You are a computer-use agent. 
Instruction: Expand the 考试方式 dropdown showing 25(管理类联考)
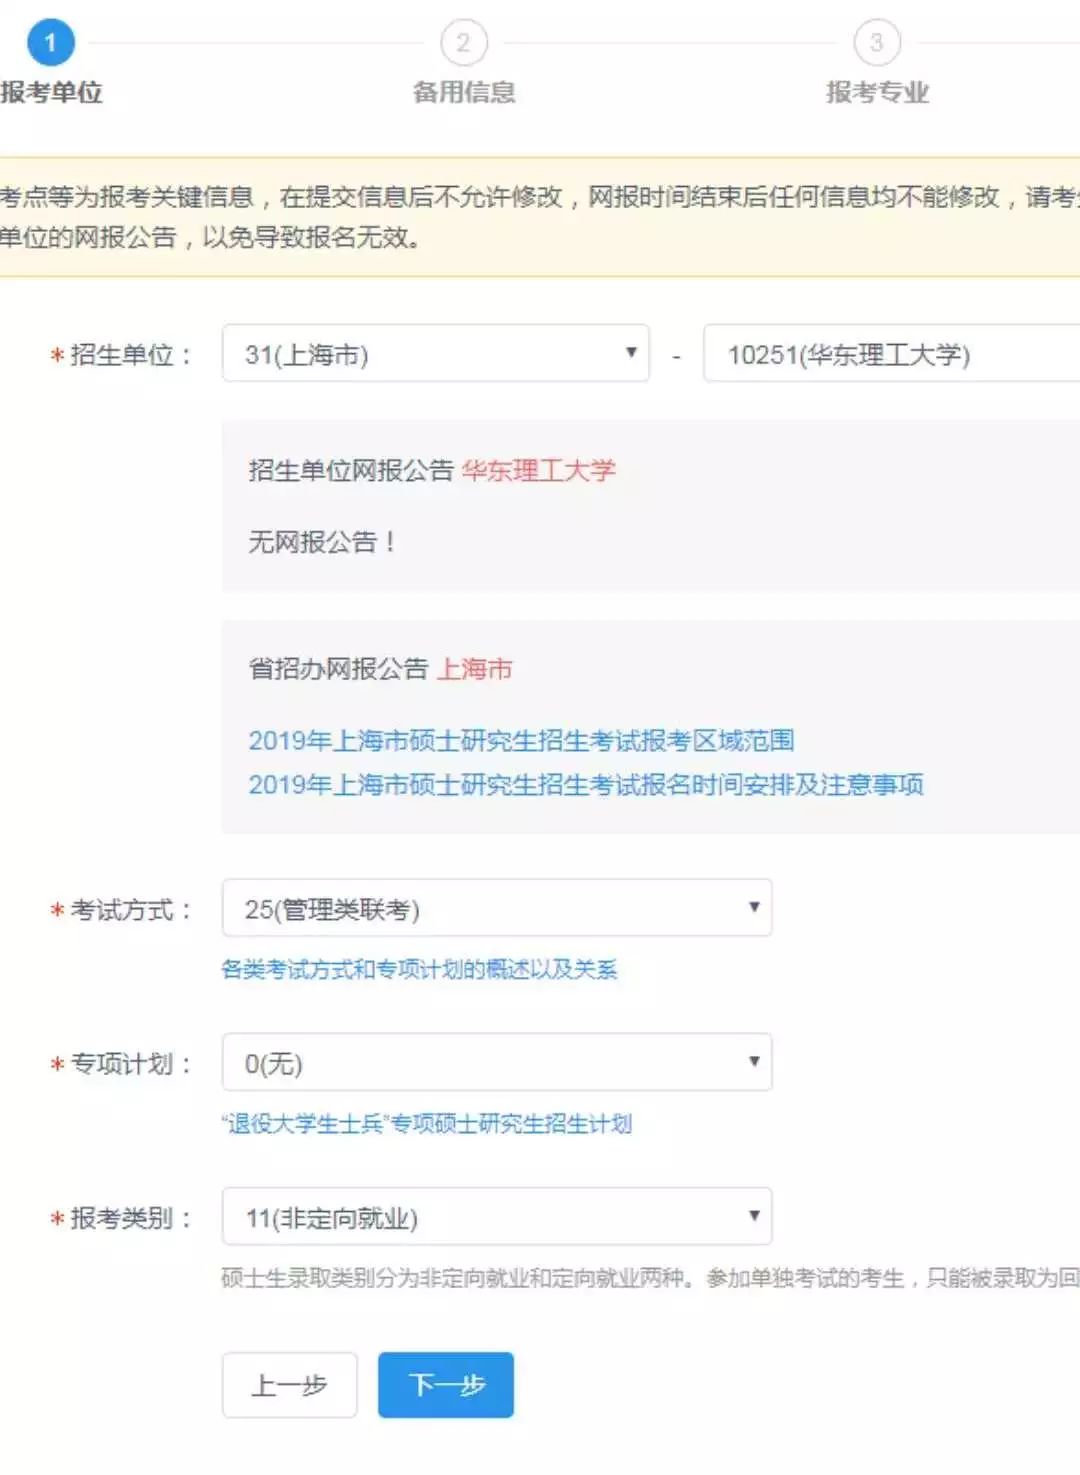(496, 908)
